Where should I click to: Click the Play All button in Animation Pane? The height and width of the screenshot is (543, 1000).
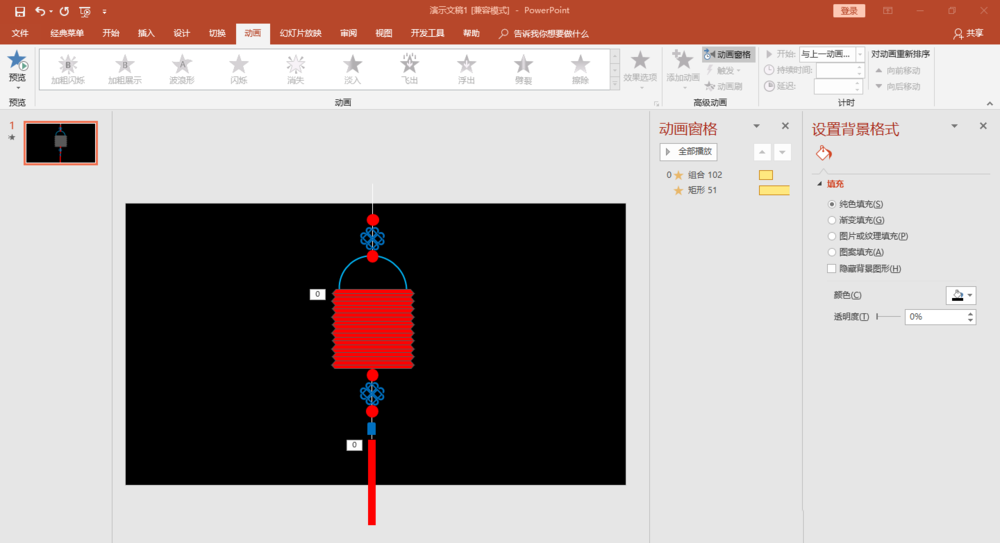click(x=688, y=152)
